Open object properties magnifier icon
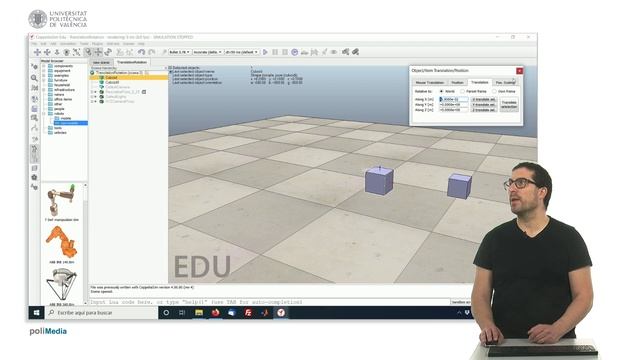 pyautogui.click(x=34, y=78)
